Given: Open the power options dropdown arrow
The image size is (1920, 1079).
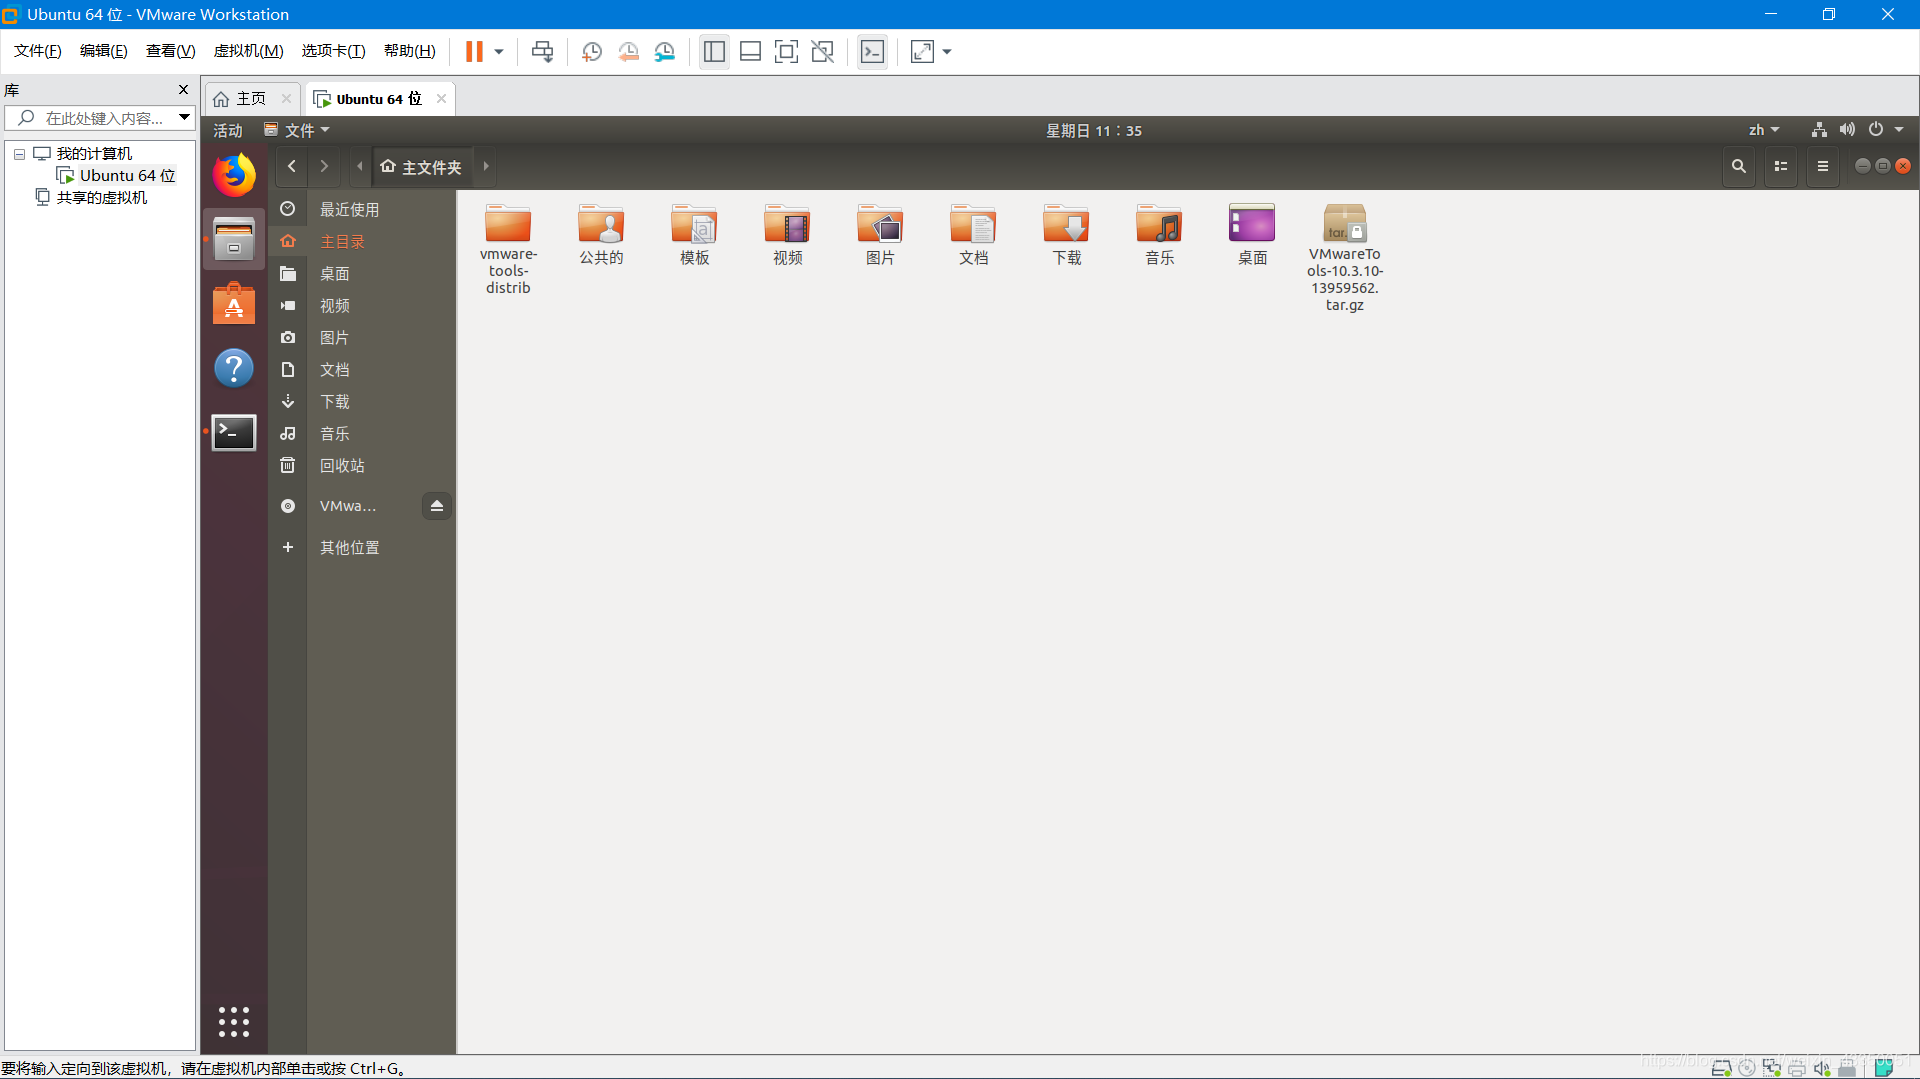Looking at the screenshot, I should pyautogui.click(x=499, y=52).
